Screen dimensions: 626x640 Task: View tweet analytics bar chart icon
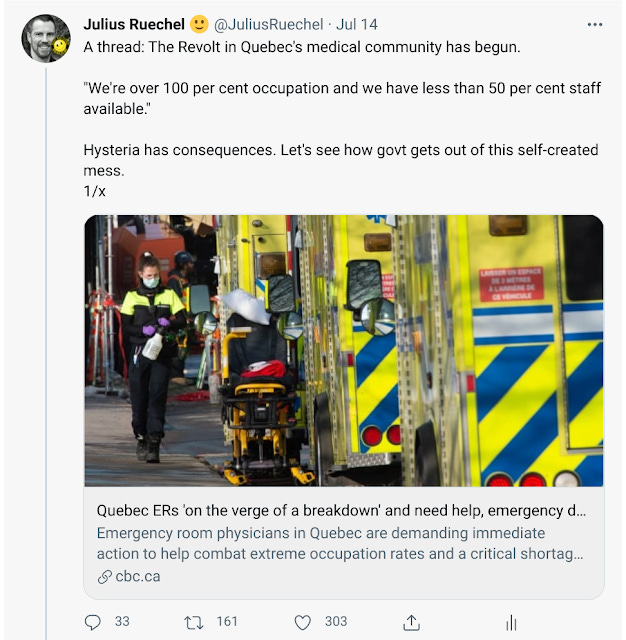coord(511,623)
